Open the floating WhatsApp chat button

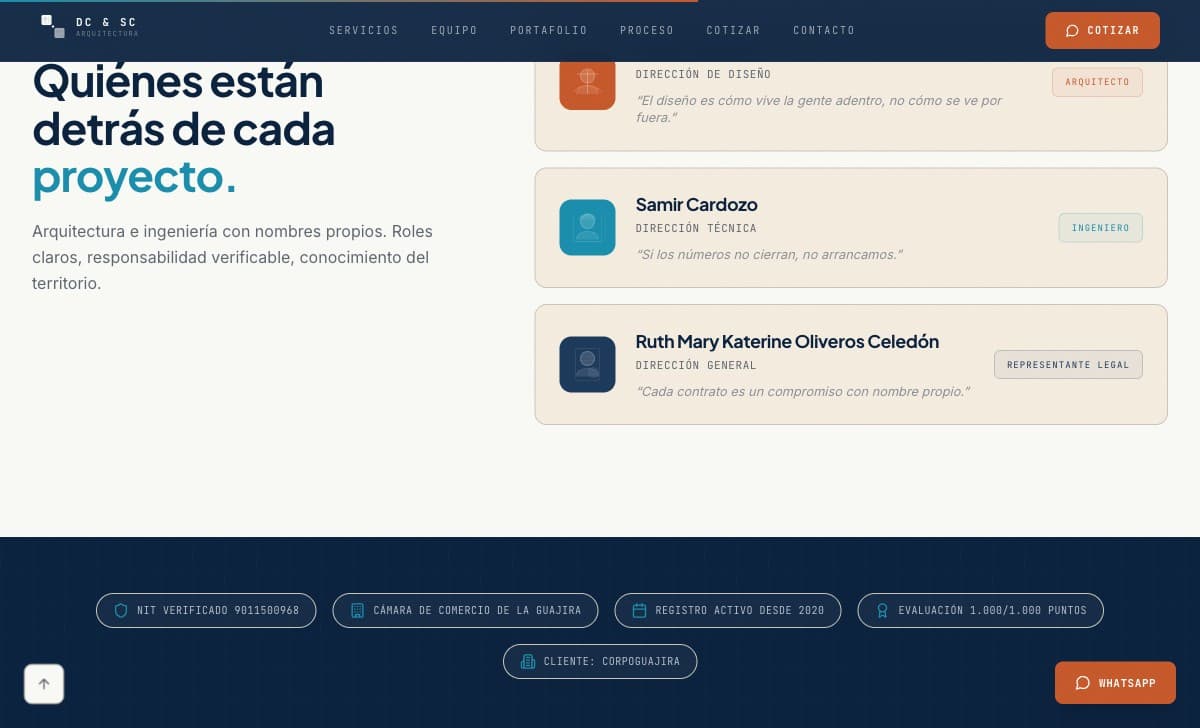pos(1115,683)
